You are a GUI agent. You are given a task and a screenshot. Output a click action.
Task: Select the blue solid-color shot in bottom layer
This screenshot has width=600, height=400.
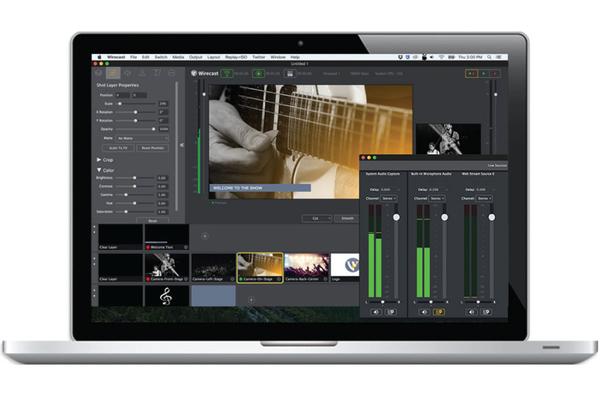pyautogui.click(x=214, y=296)
